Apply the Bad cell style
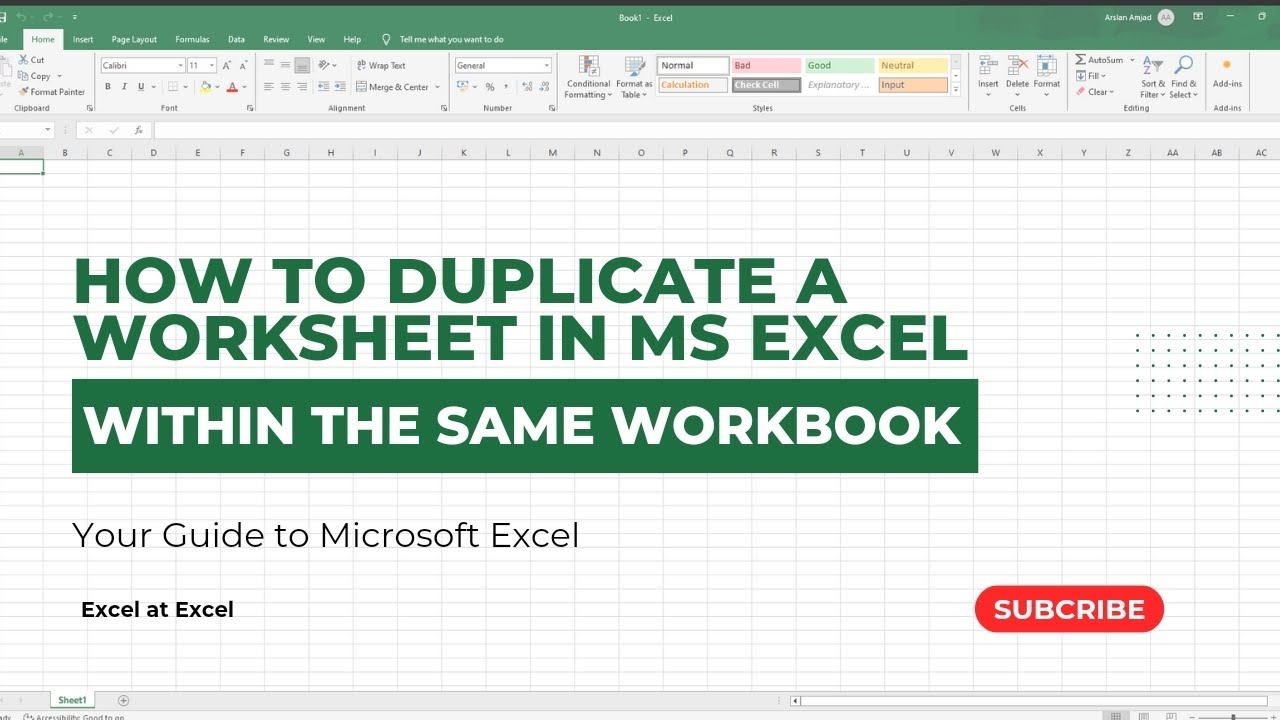 765,66
